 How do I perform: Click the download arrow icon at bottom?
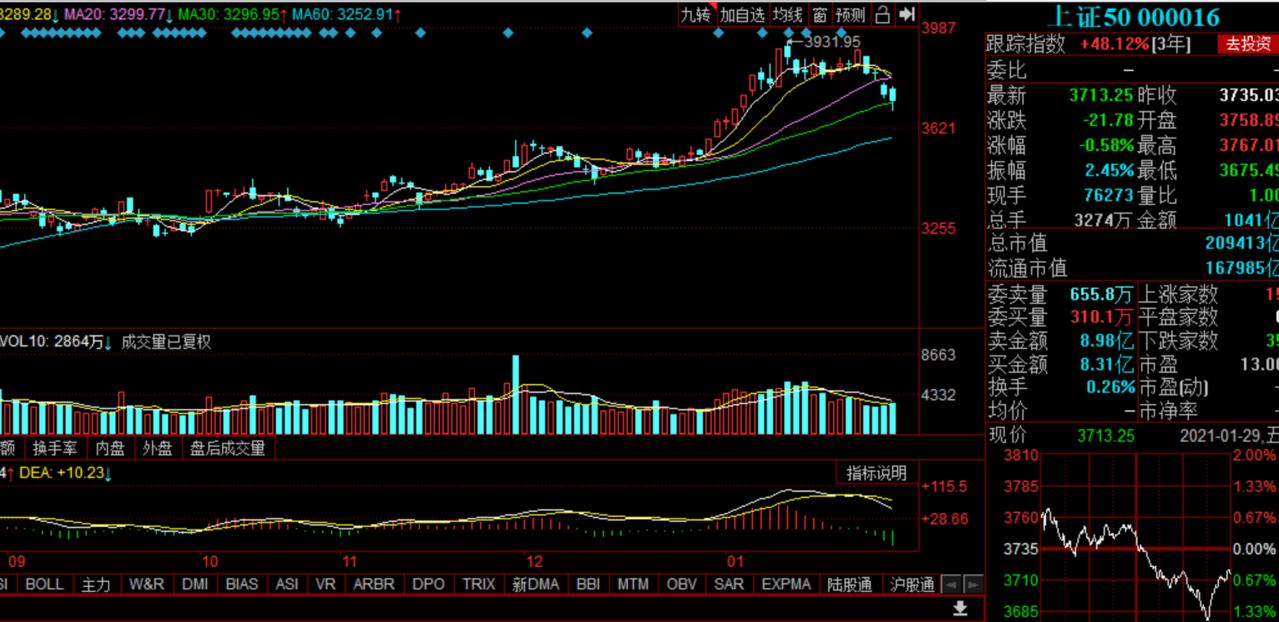click(960, 608)
